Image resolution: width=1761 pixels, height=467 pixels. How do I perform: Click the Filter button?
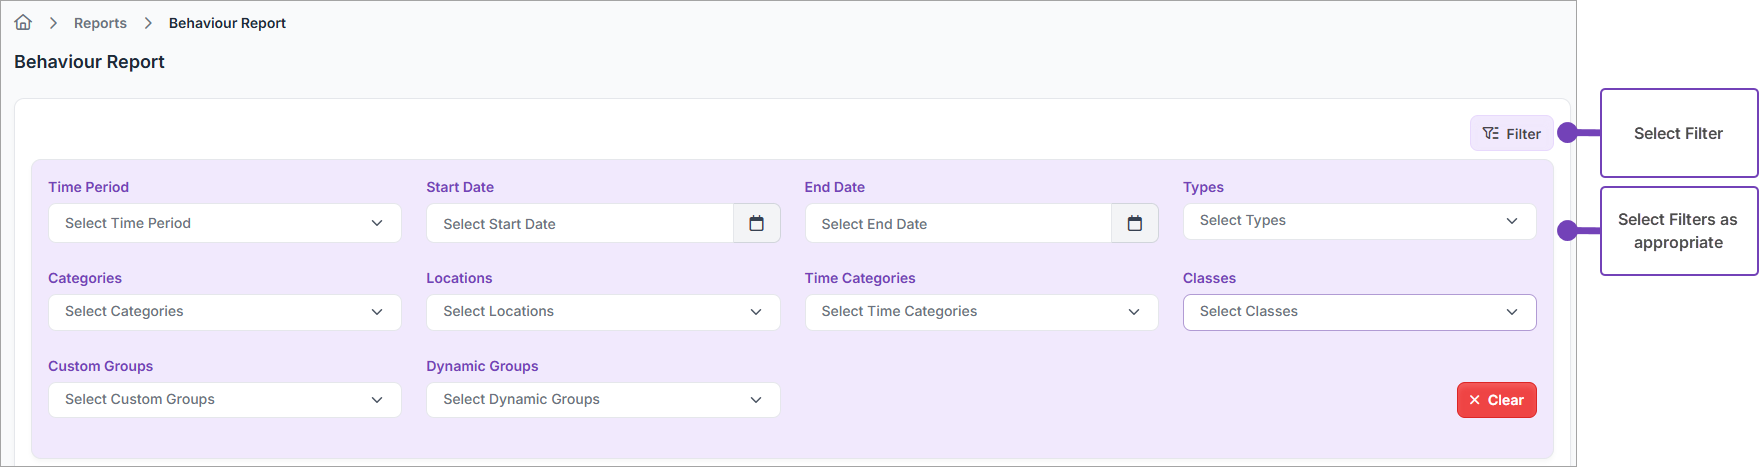[x=1511, y=133]
